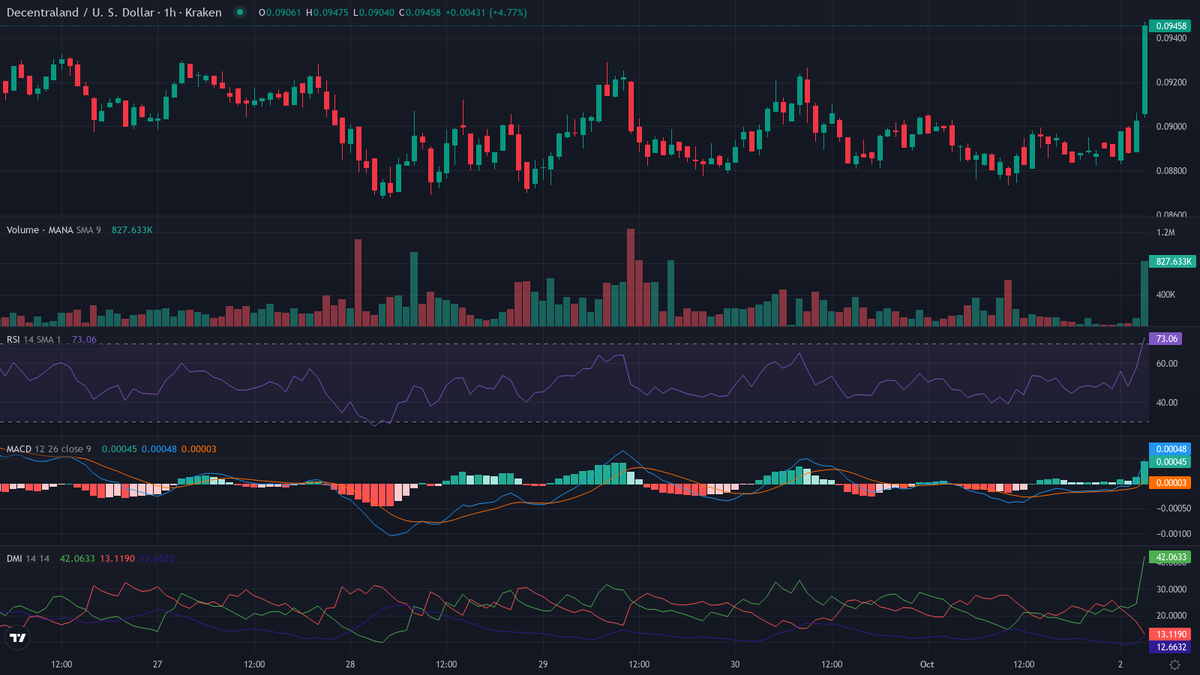
Task: Open the MACD 12 26 close 9 legend
Action: [x=49, y=449]
